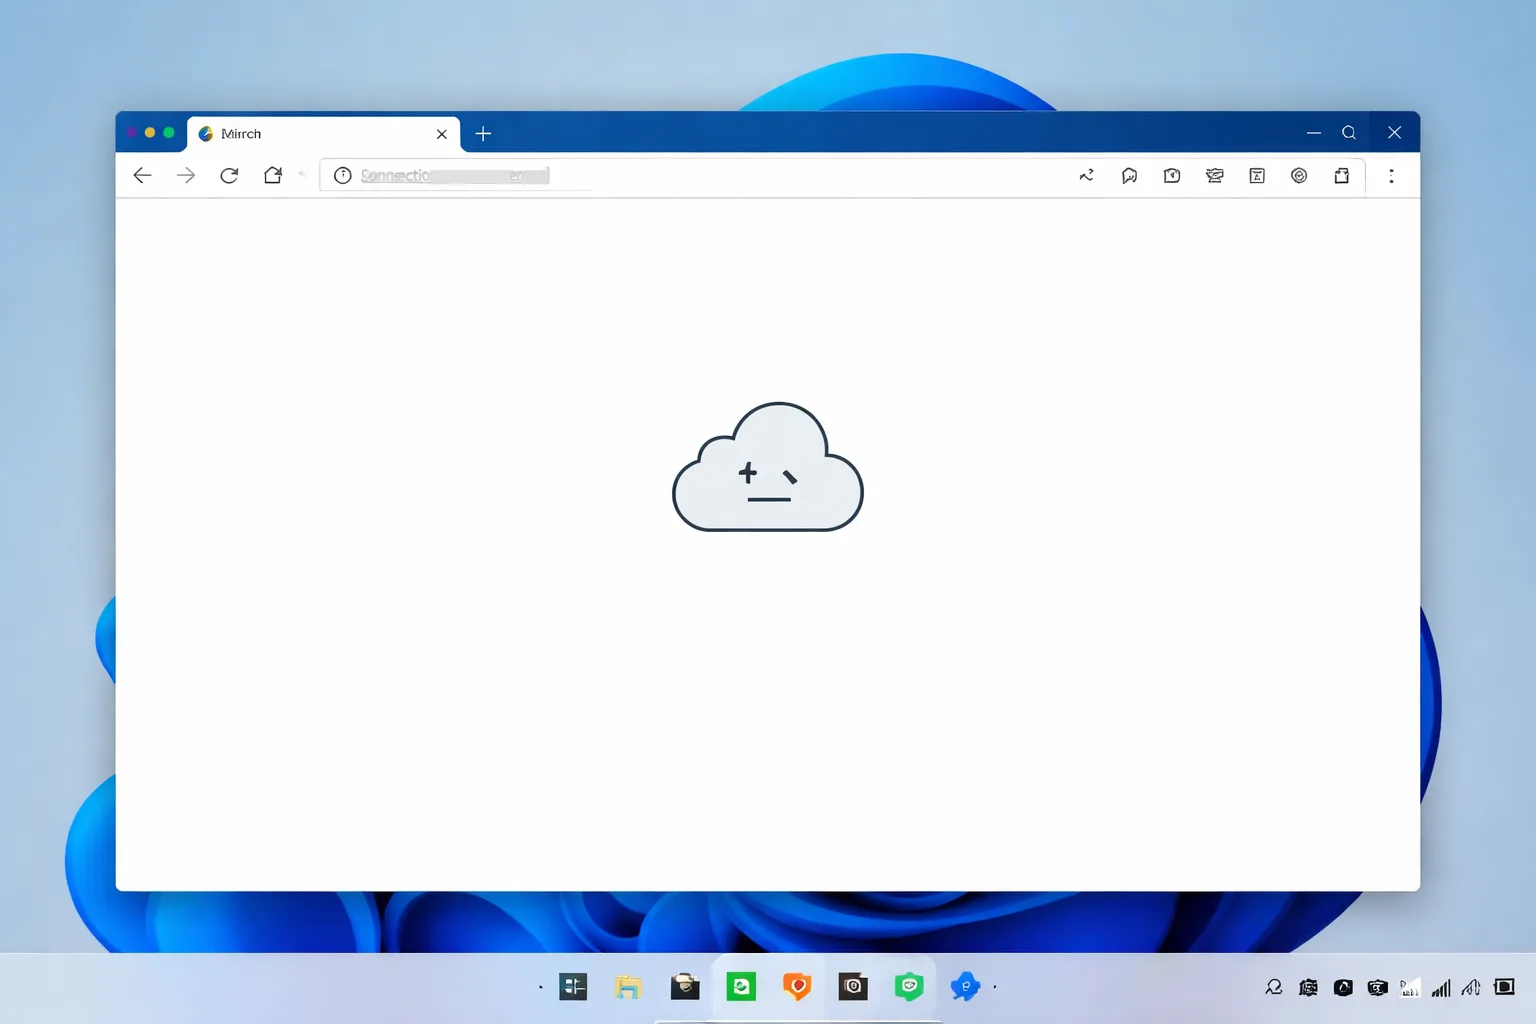The height and width of the screenshot is (1024, 1536).
Task: Open a new browser tab
Action: click(483, 134)
